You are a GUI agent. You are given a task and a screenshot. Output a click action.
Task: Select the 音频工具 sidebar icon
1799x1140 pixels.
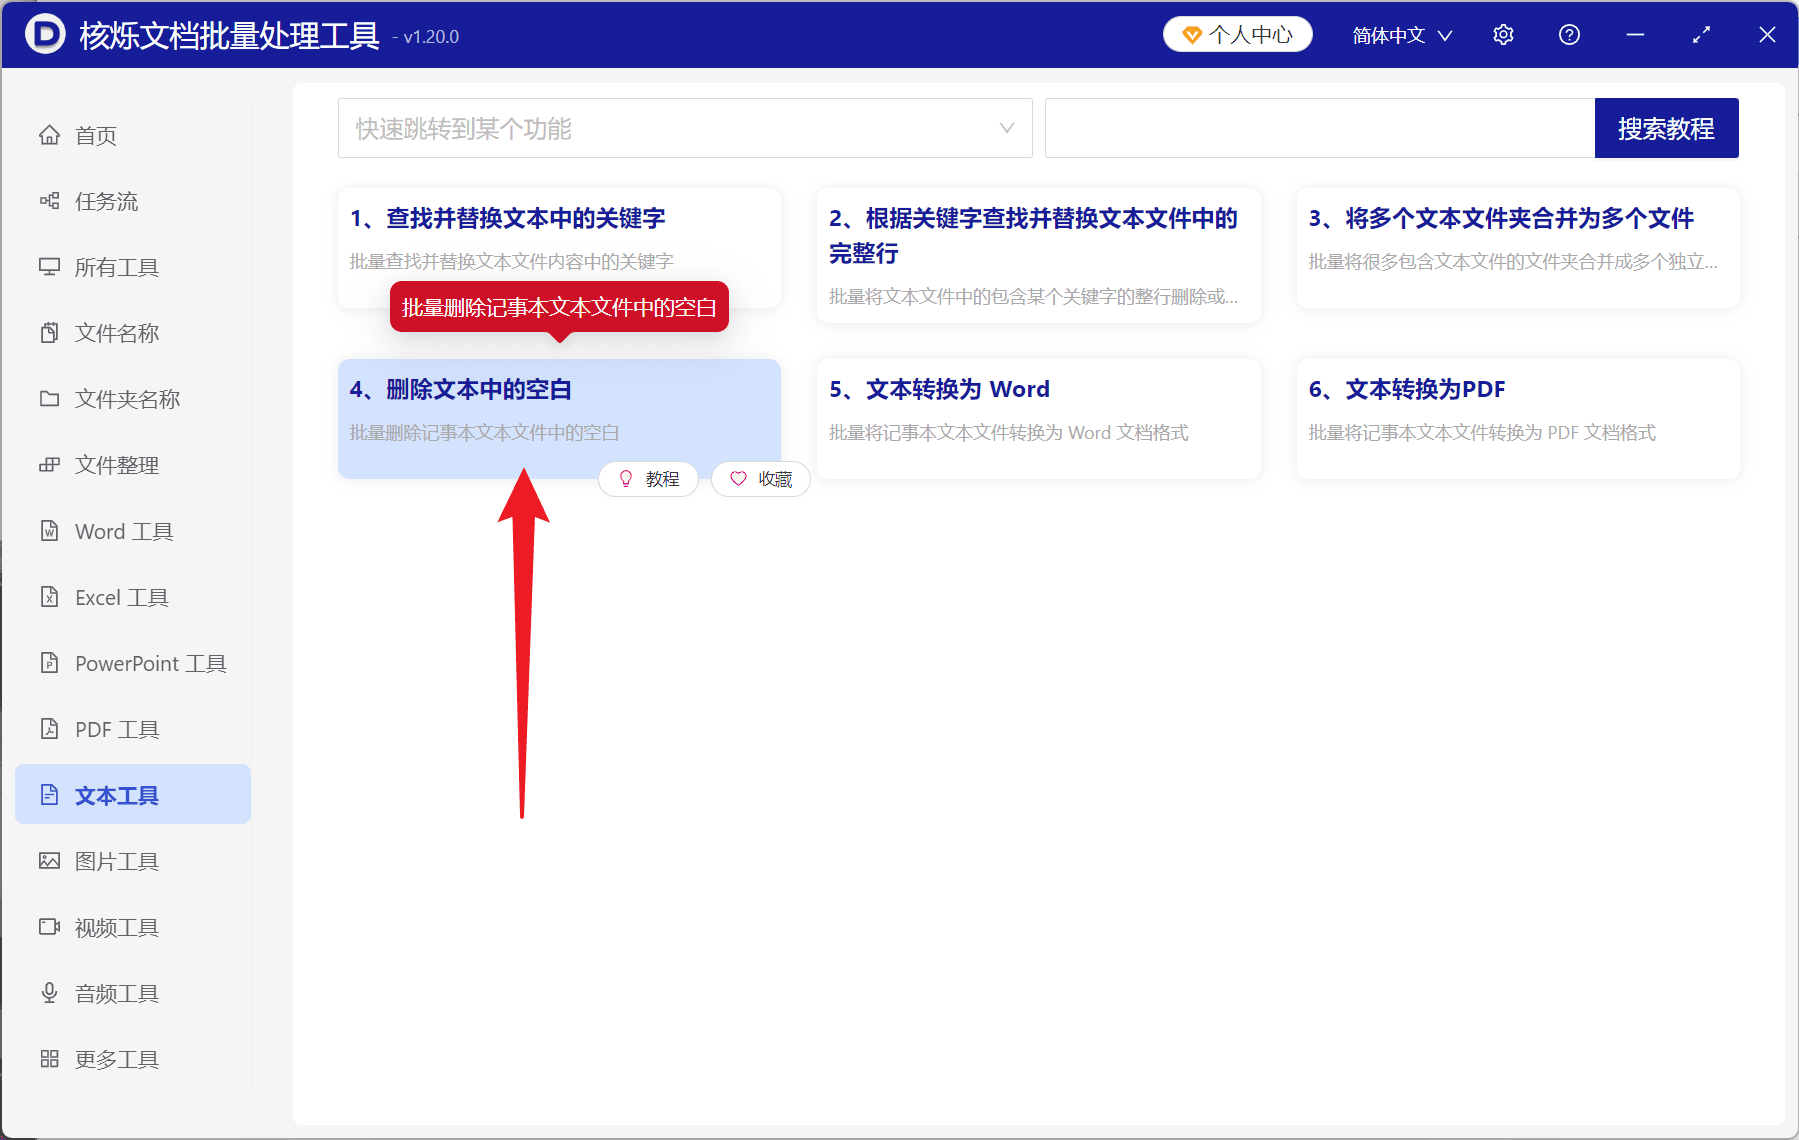coord(115,993)
